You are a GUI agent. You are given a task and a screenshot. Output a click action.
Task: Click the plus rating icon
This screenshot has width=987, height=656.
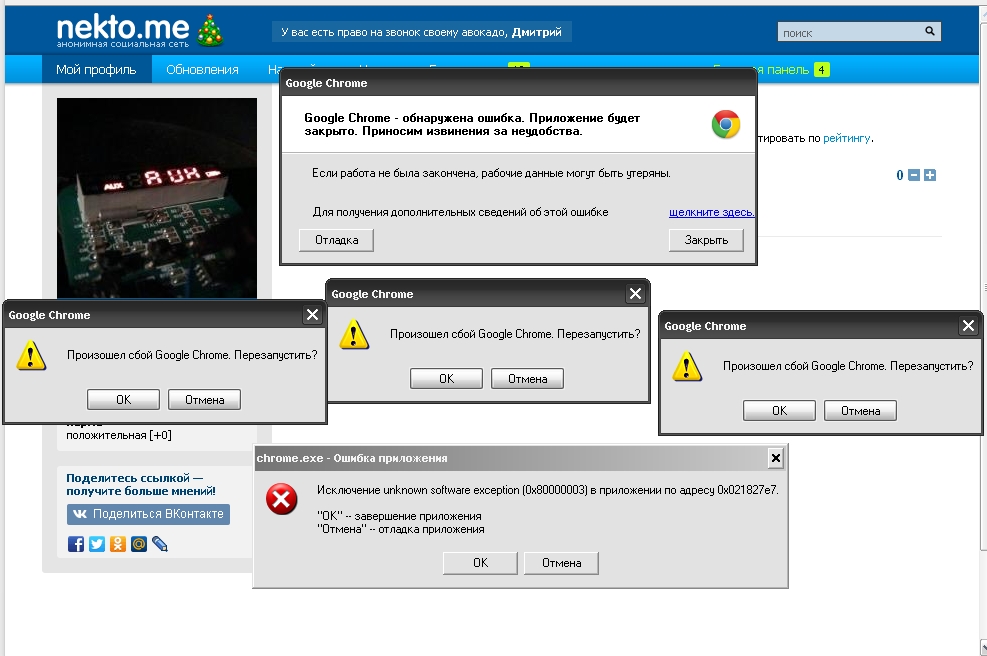coord(930,175)
